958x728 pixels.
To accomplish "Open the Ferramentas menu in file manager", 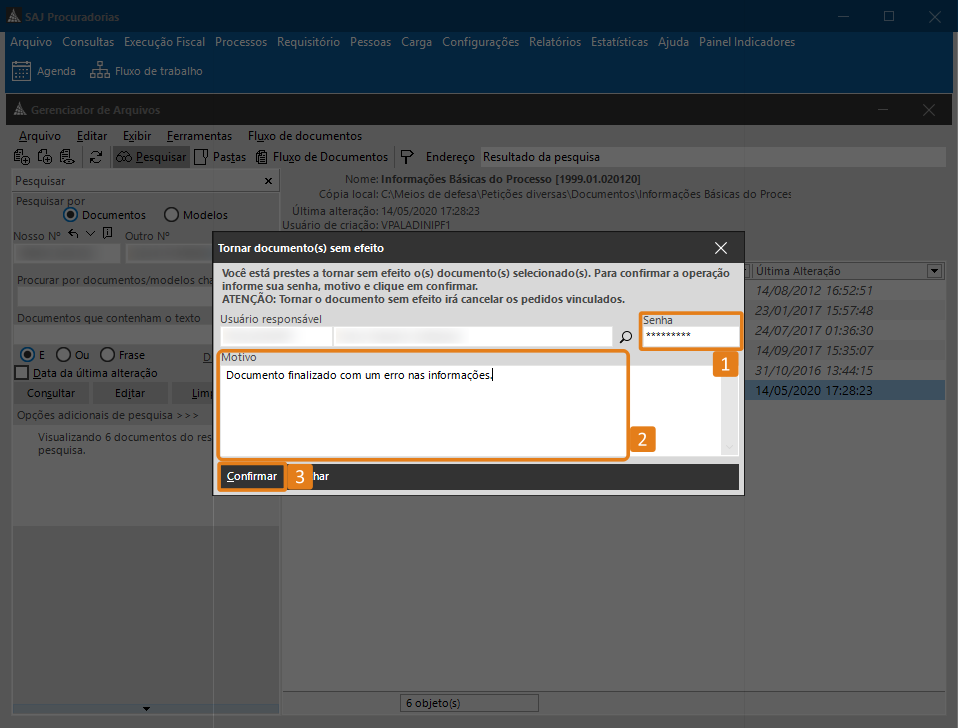I will point(199,136).
